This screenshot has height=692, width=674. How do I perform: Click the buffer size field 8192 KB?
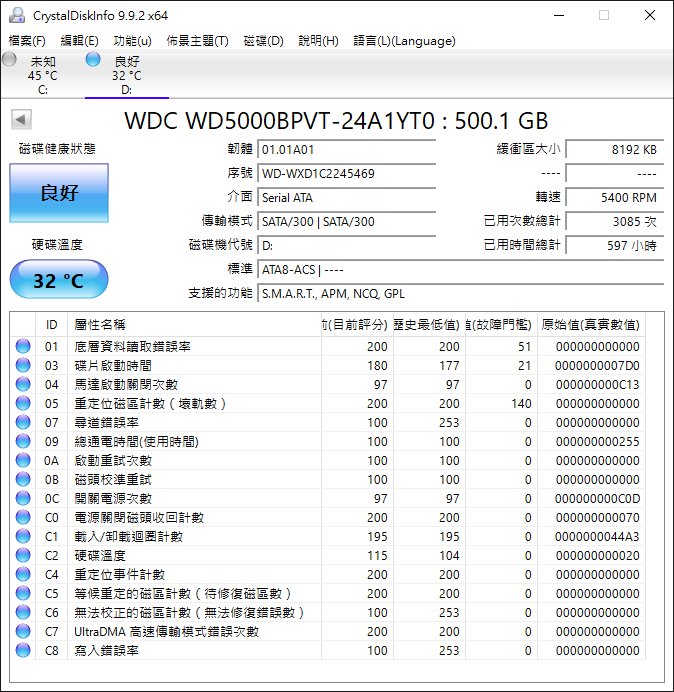(x=614, y=149)
